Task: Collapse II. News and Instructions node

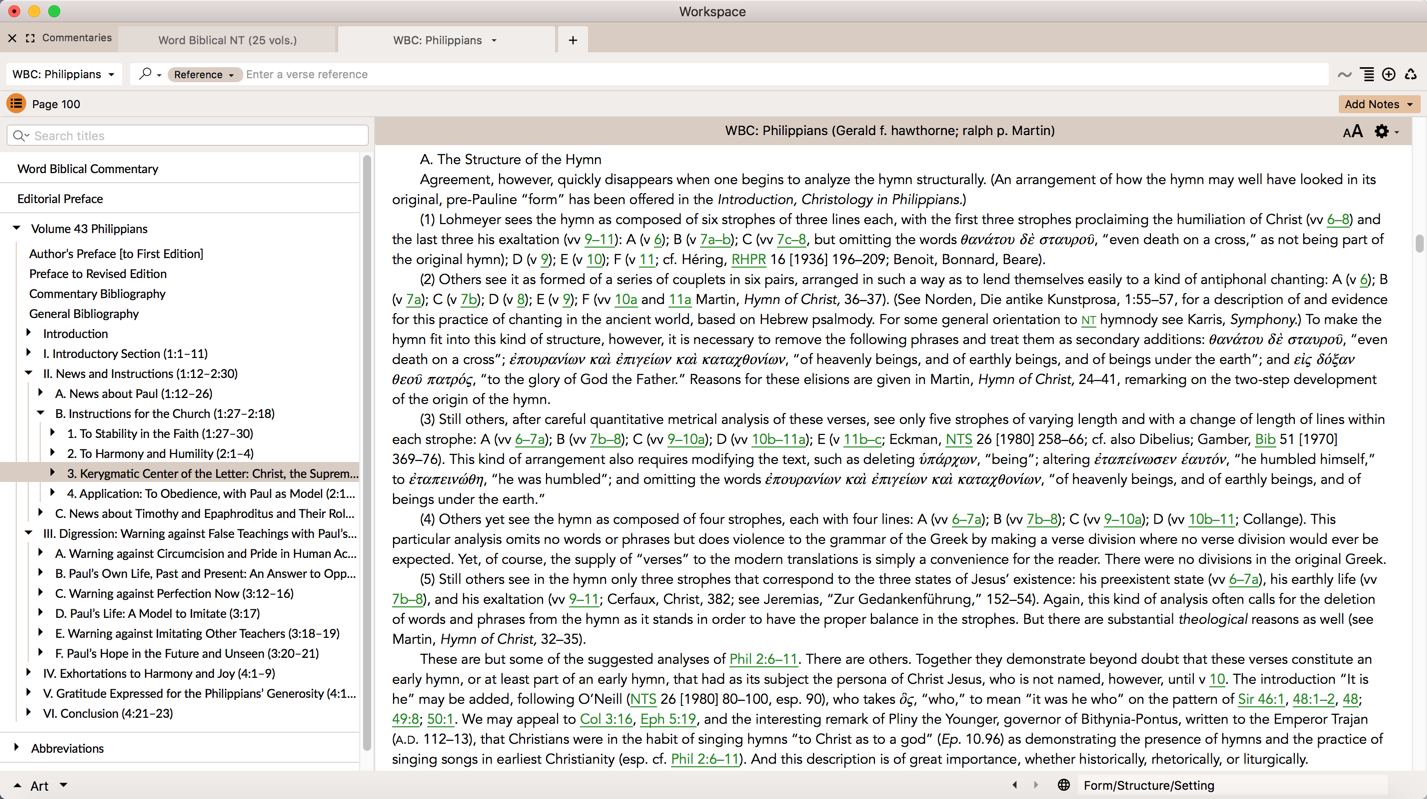Action: click(x=29, y=373)
